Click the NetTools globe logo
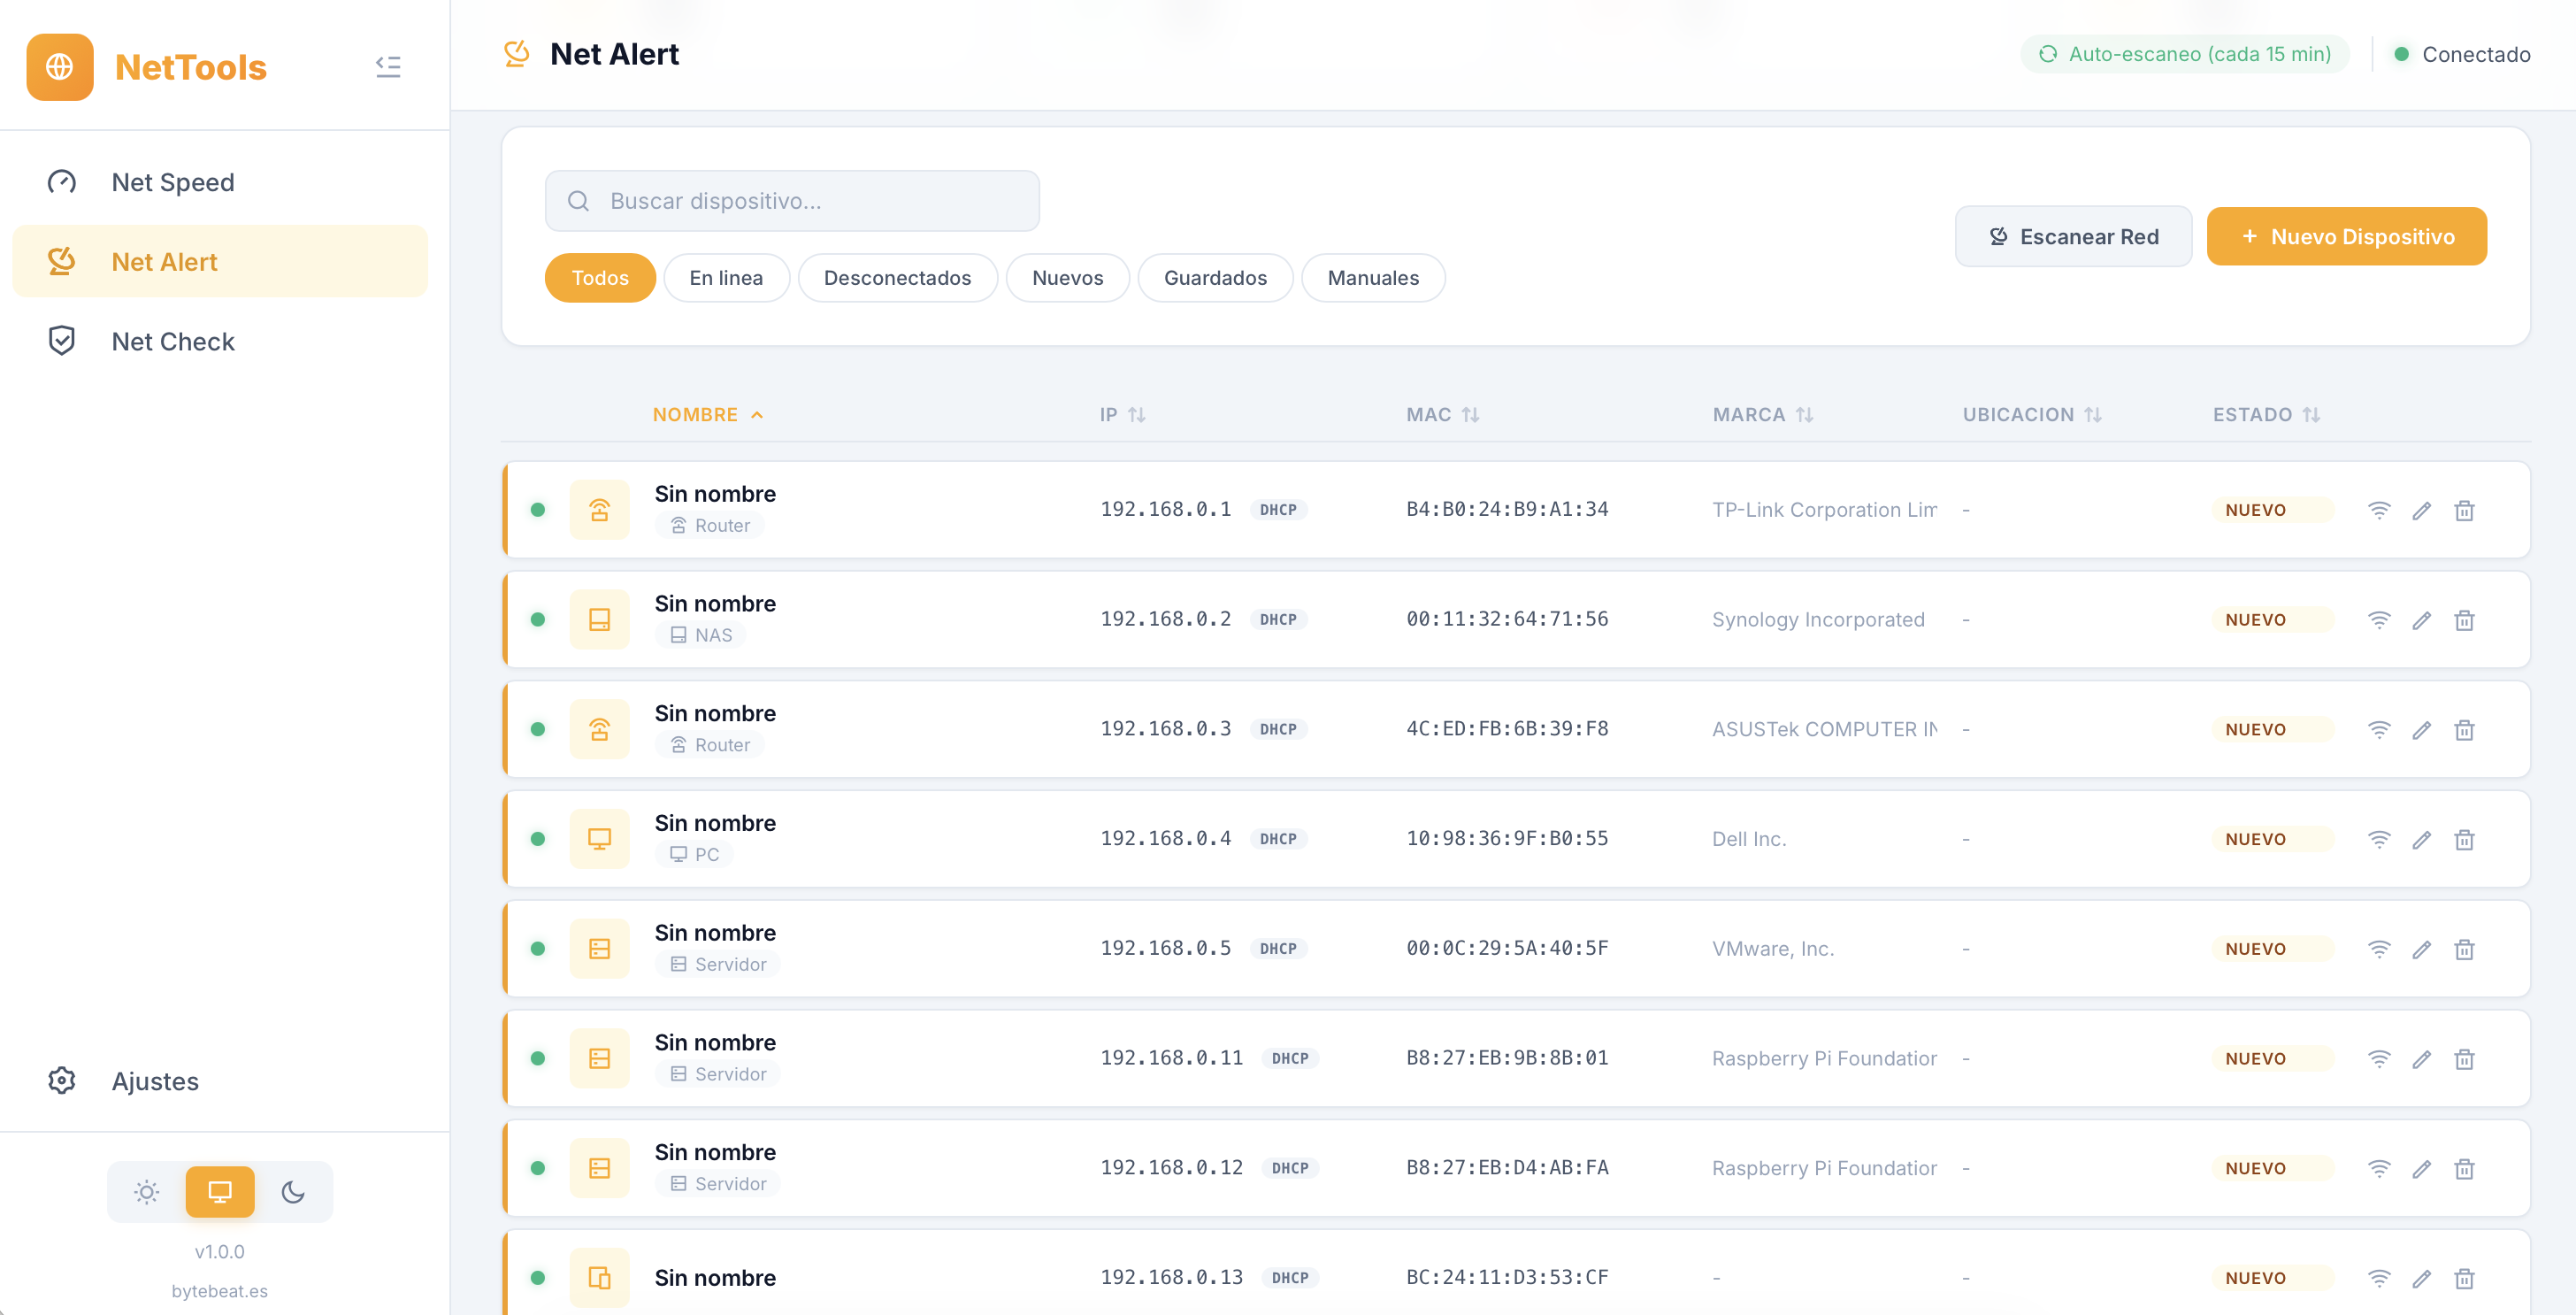The width and height of the screenshot is (2576, 1315). [x=60, y=67]
